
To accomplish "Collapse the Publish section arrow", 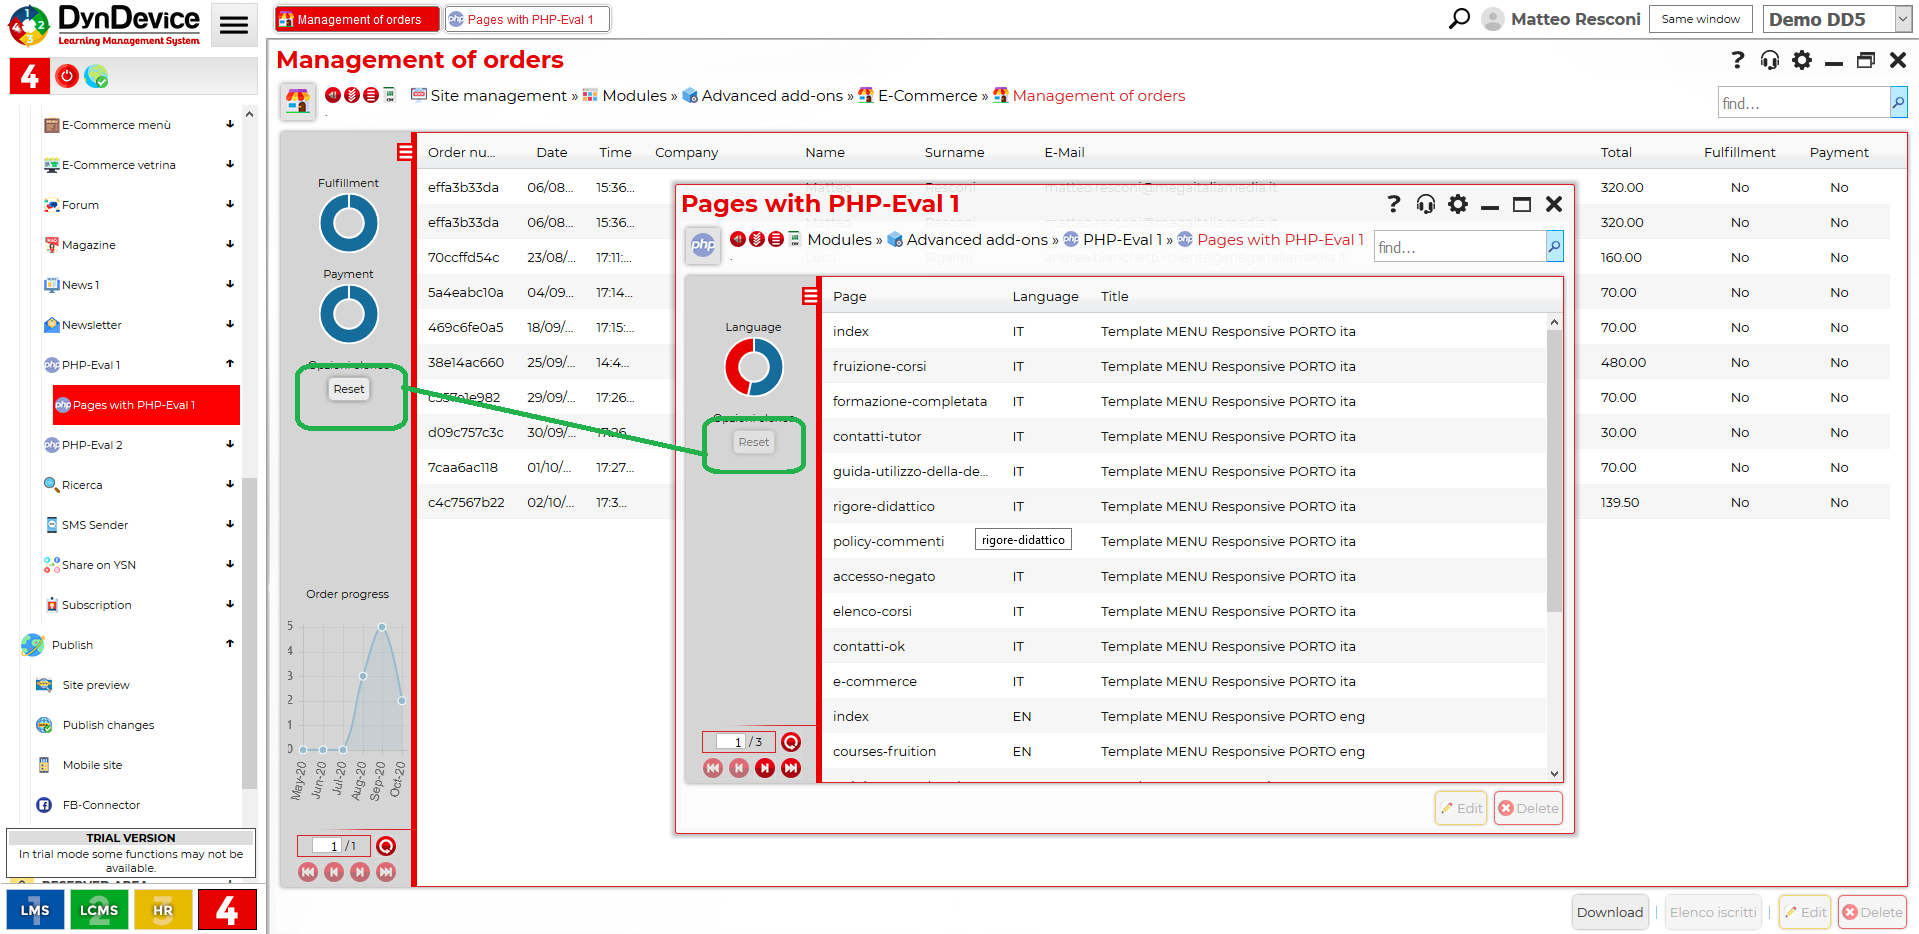I will coord(230,644).
